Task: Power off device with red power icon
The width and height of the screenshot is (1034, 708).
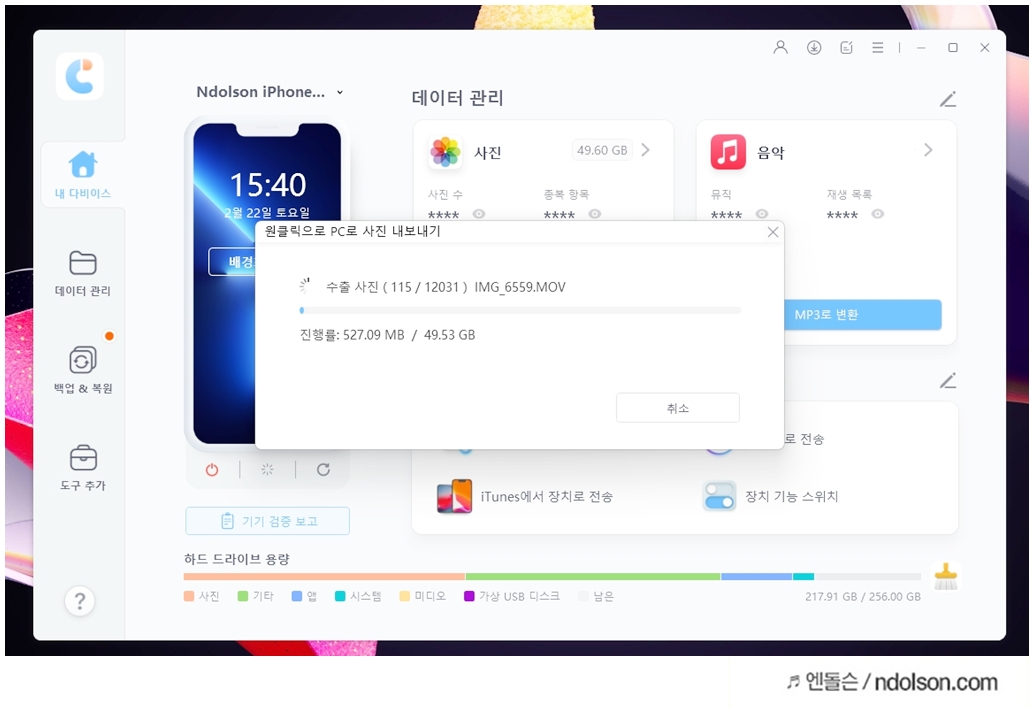Action: pyautogui.click(x=212, y=470)
